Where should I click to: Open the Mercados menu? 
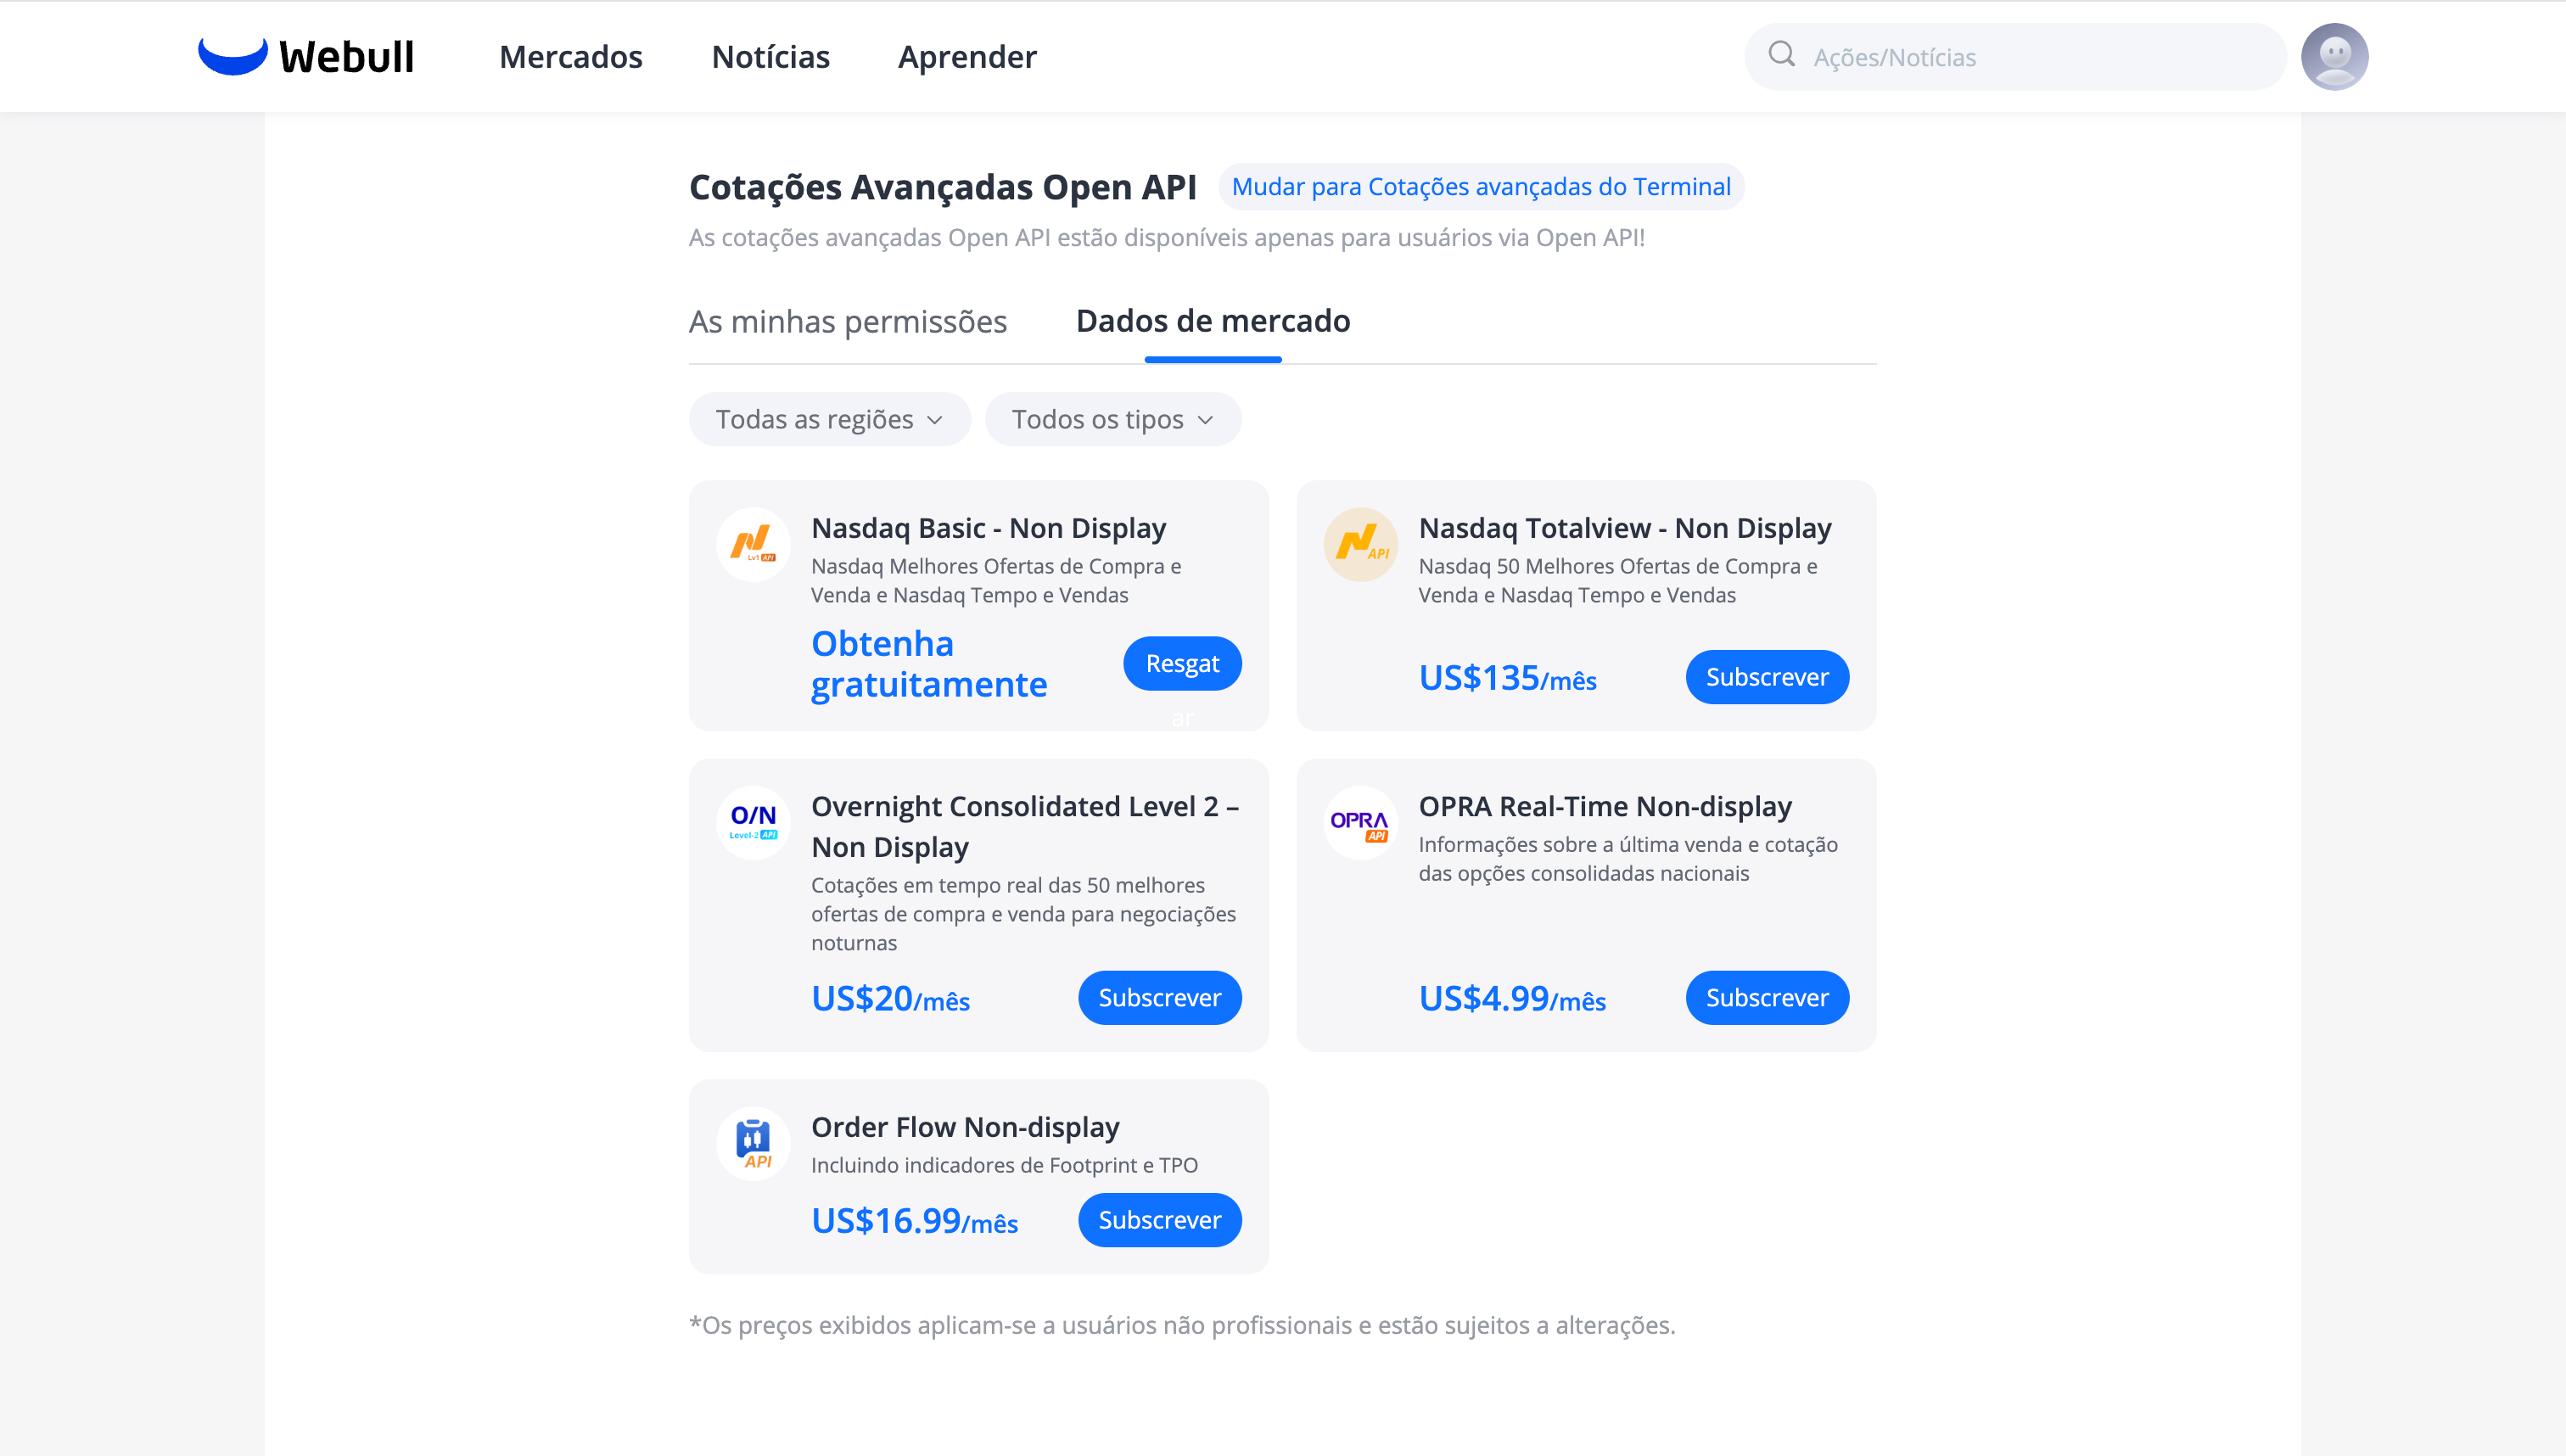571,57
